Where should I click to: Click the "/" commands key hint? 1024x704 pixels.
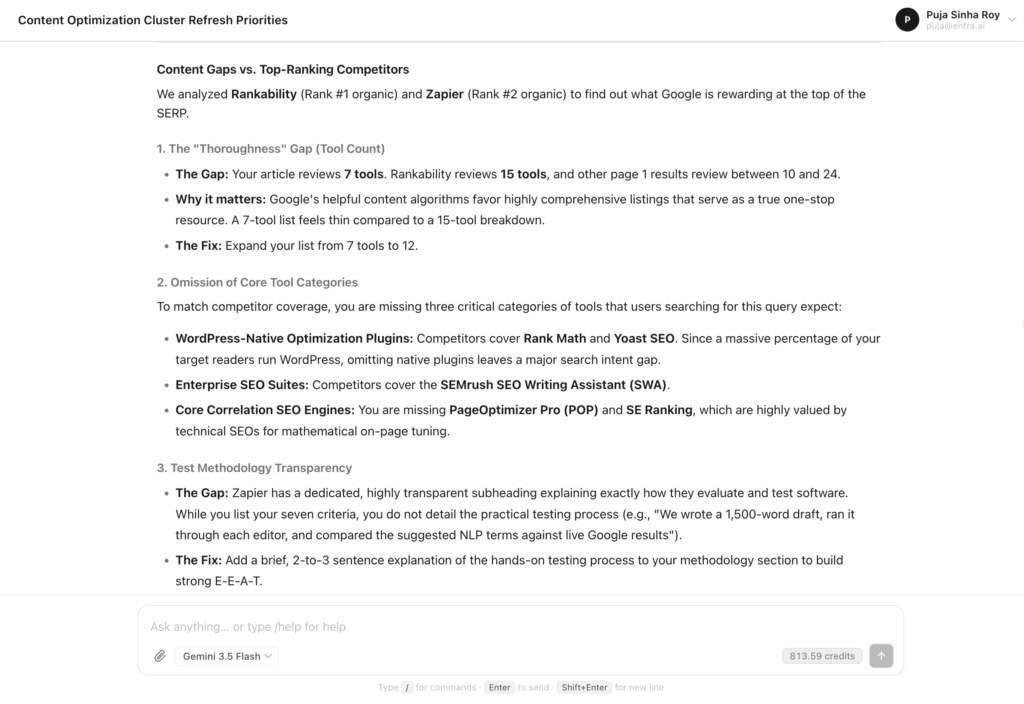tap(407, 687)
